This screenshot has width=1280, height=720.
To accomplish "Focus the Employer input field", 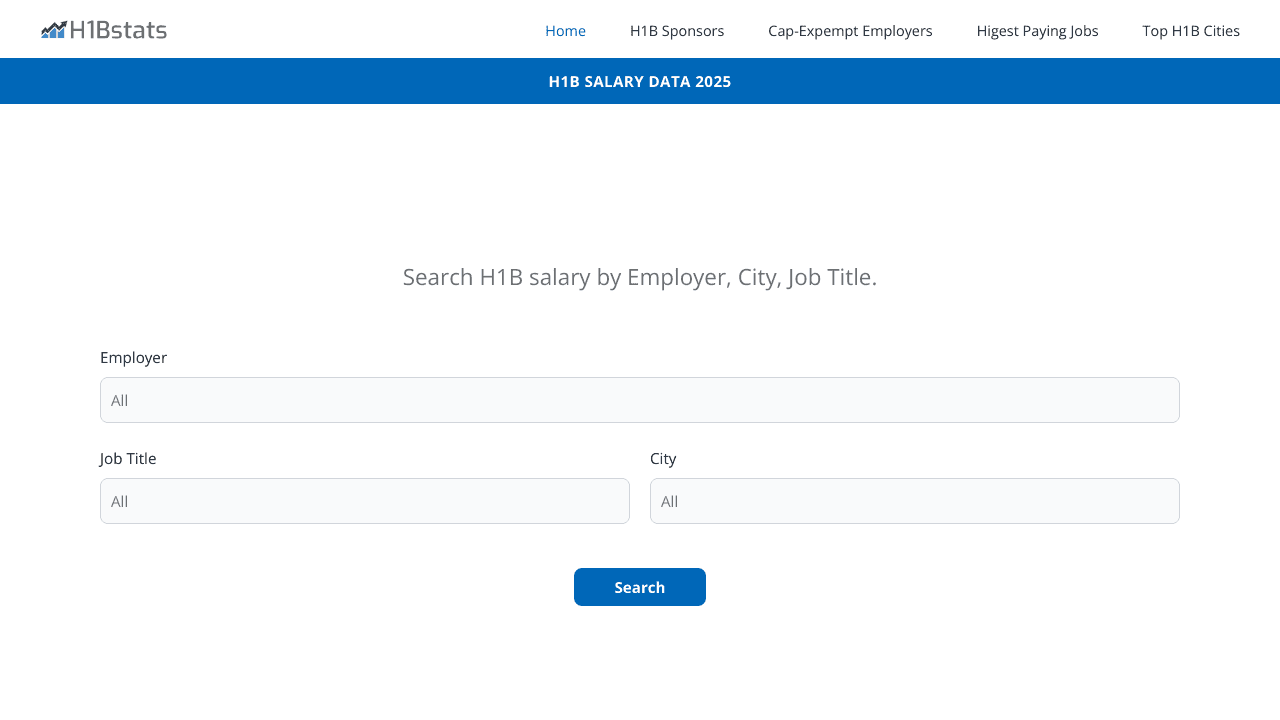I will click(x=640, y=400).
